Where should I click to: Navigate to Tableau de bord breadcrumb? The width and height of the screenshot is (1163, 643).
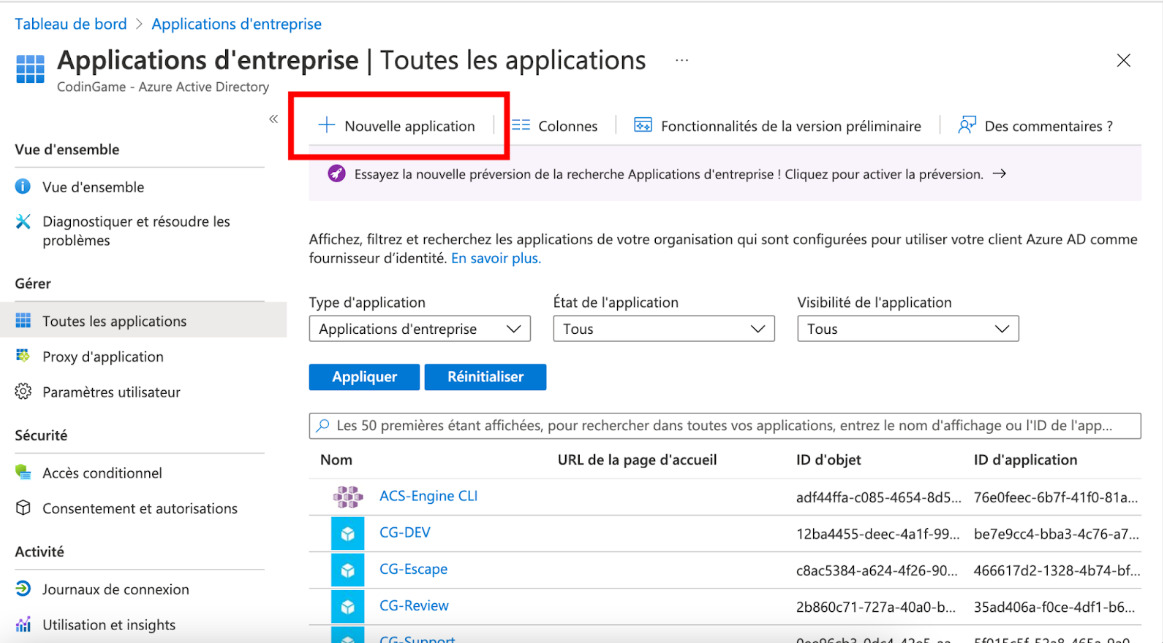coord(70,23)
